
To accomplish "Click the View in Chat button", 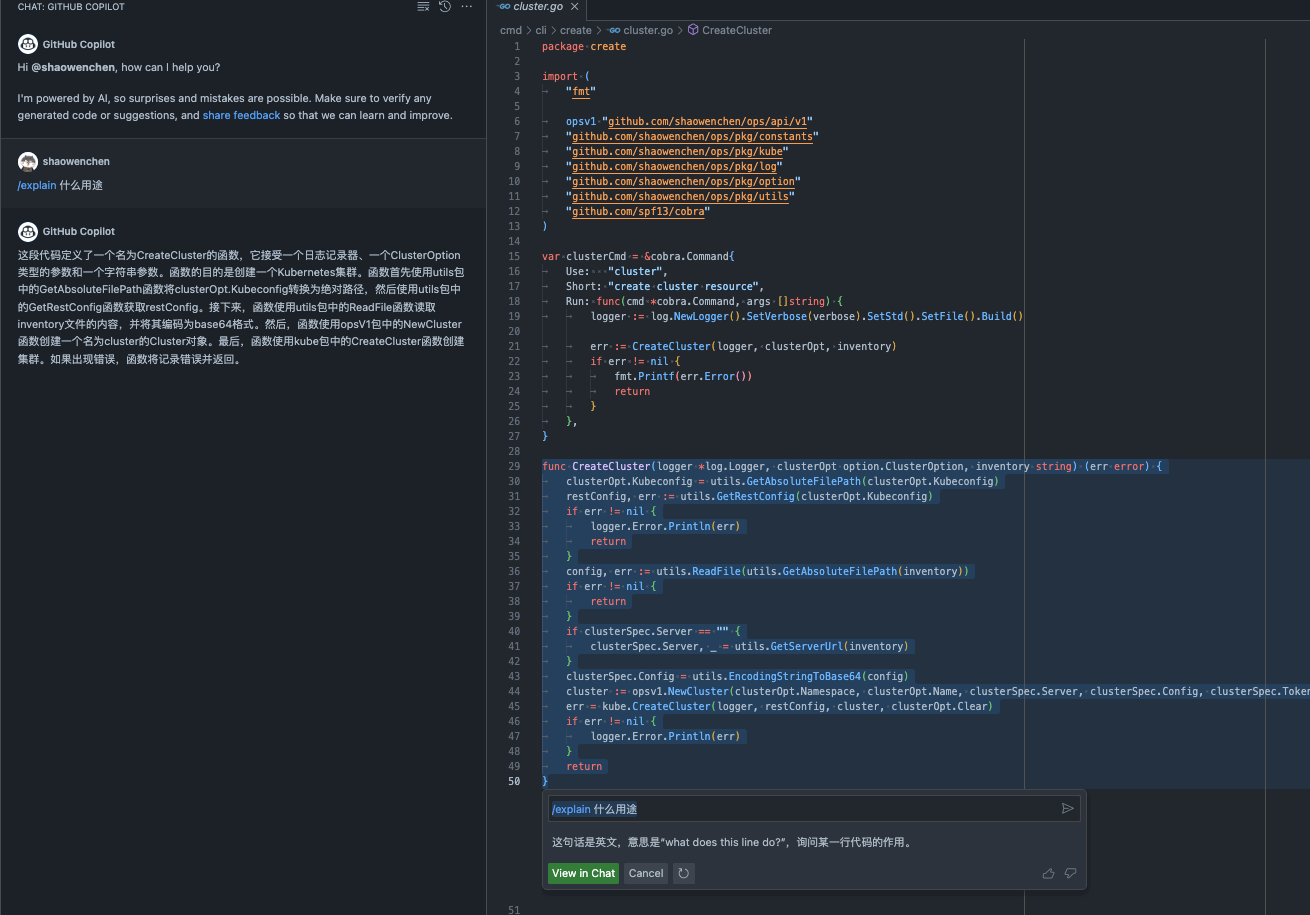I will click(x=584, y=873).
